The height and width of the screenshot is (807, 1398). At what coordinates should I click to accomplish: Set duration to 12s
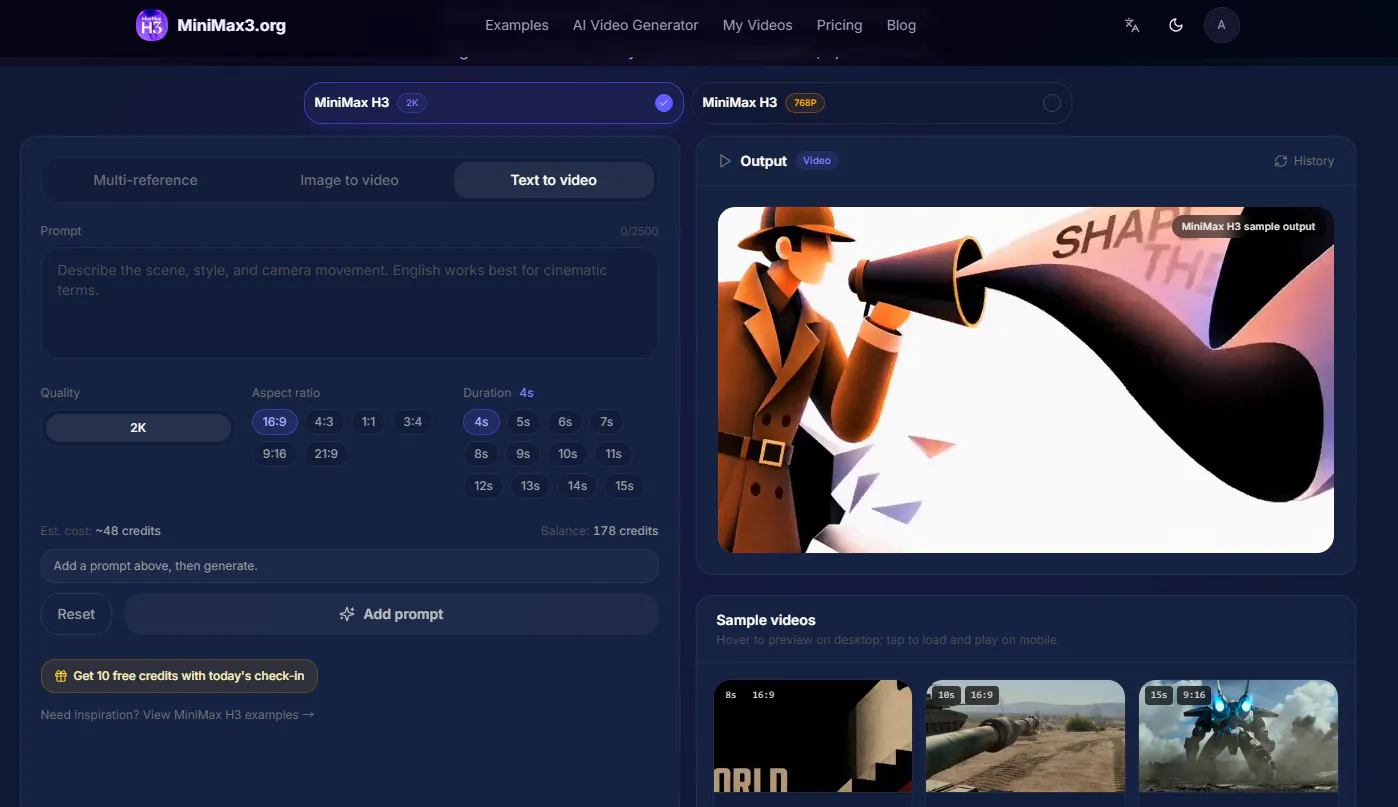(484, 486)
